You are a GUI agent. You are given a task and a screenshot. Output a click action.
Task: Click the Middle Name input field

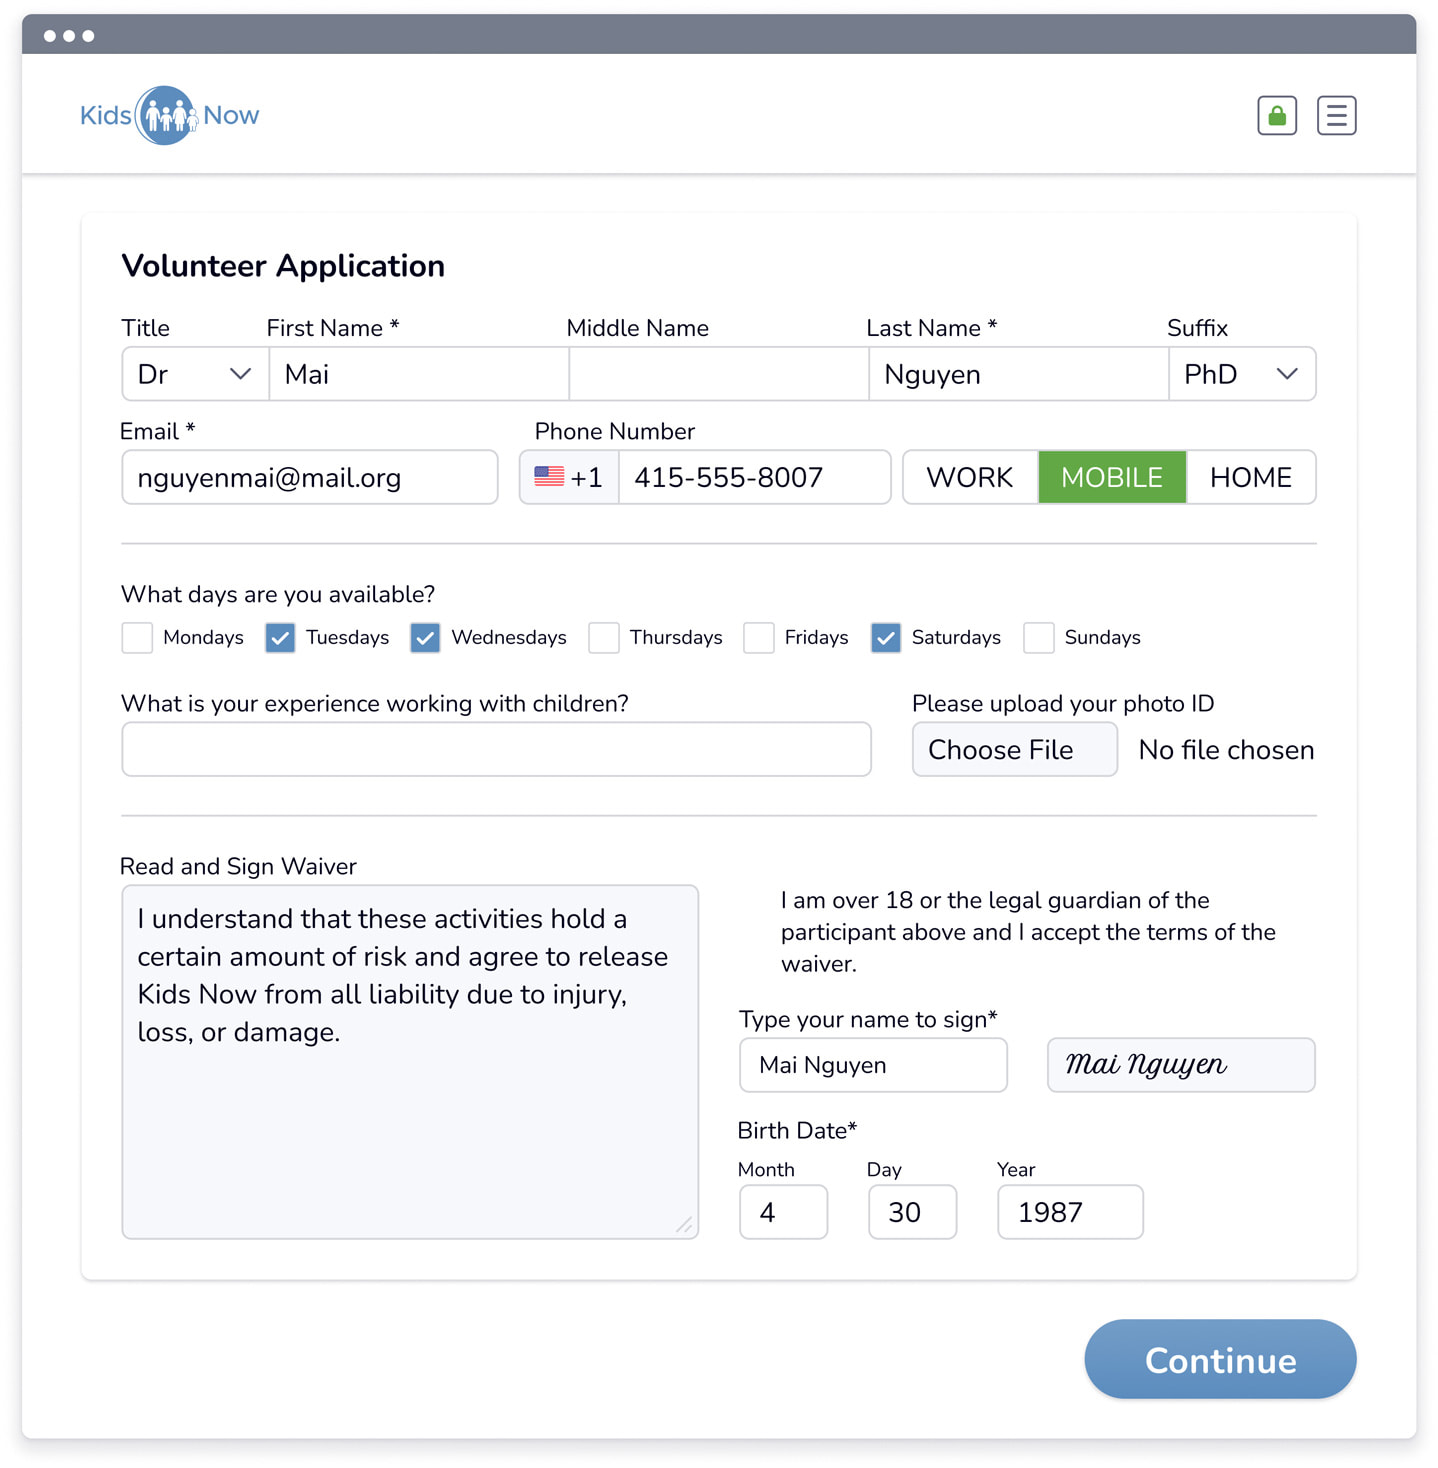coord(719,374)
